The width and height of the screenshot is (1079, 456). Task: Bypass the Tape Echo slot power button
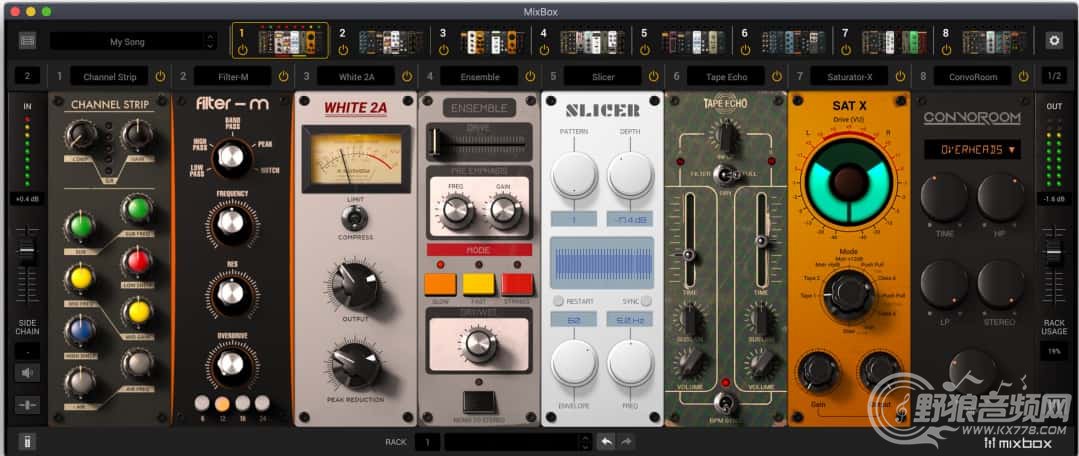[777, 76]
